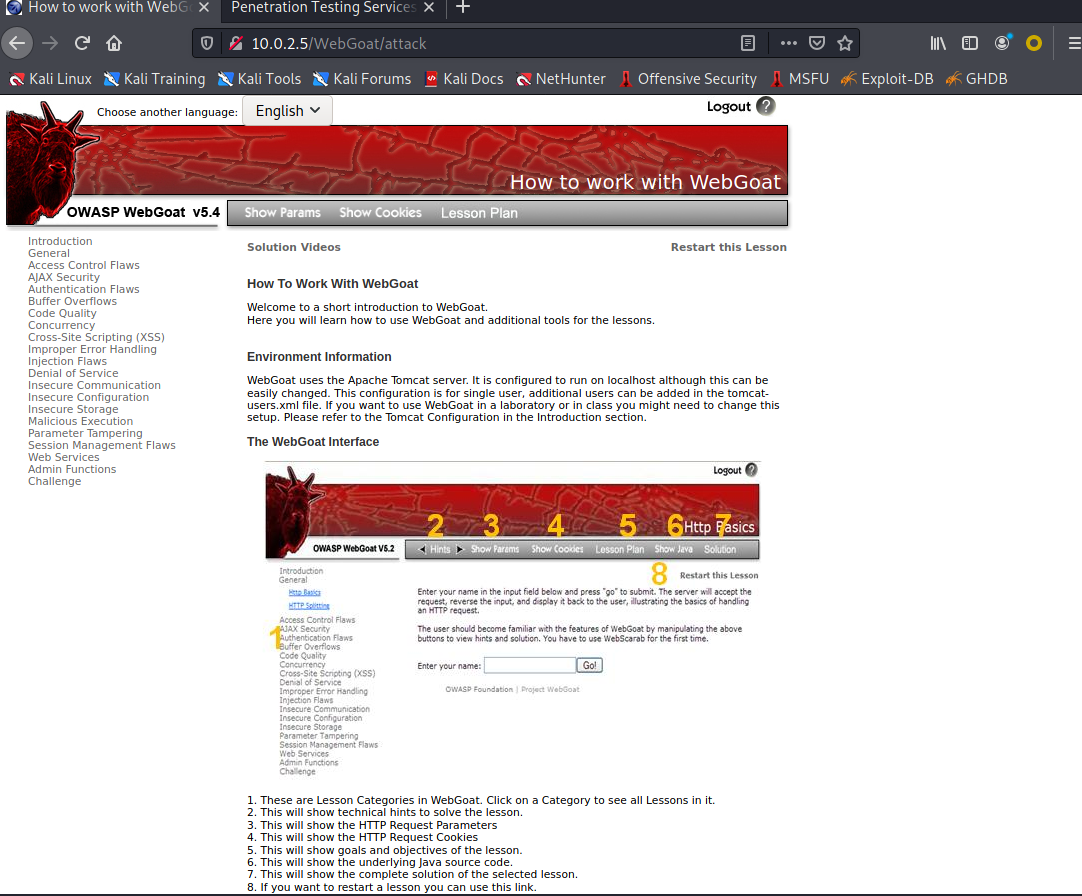
Task: Open the Injection Flaws category
Action: tap(68, 361)
